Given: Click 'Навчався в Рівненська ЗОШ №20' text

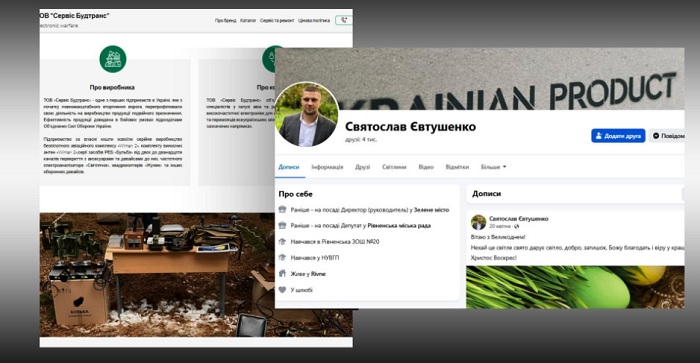Looking at the screenshot, I should 335,242.
